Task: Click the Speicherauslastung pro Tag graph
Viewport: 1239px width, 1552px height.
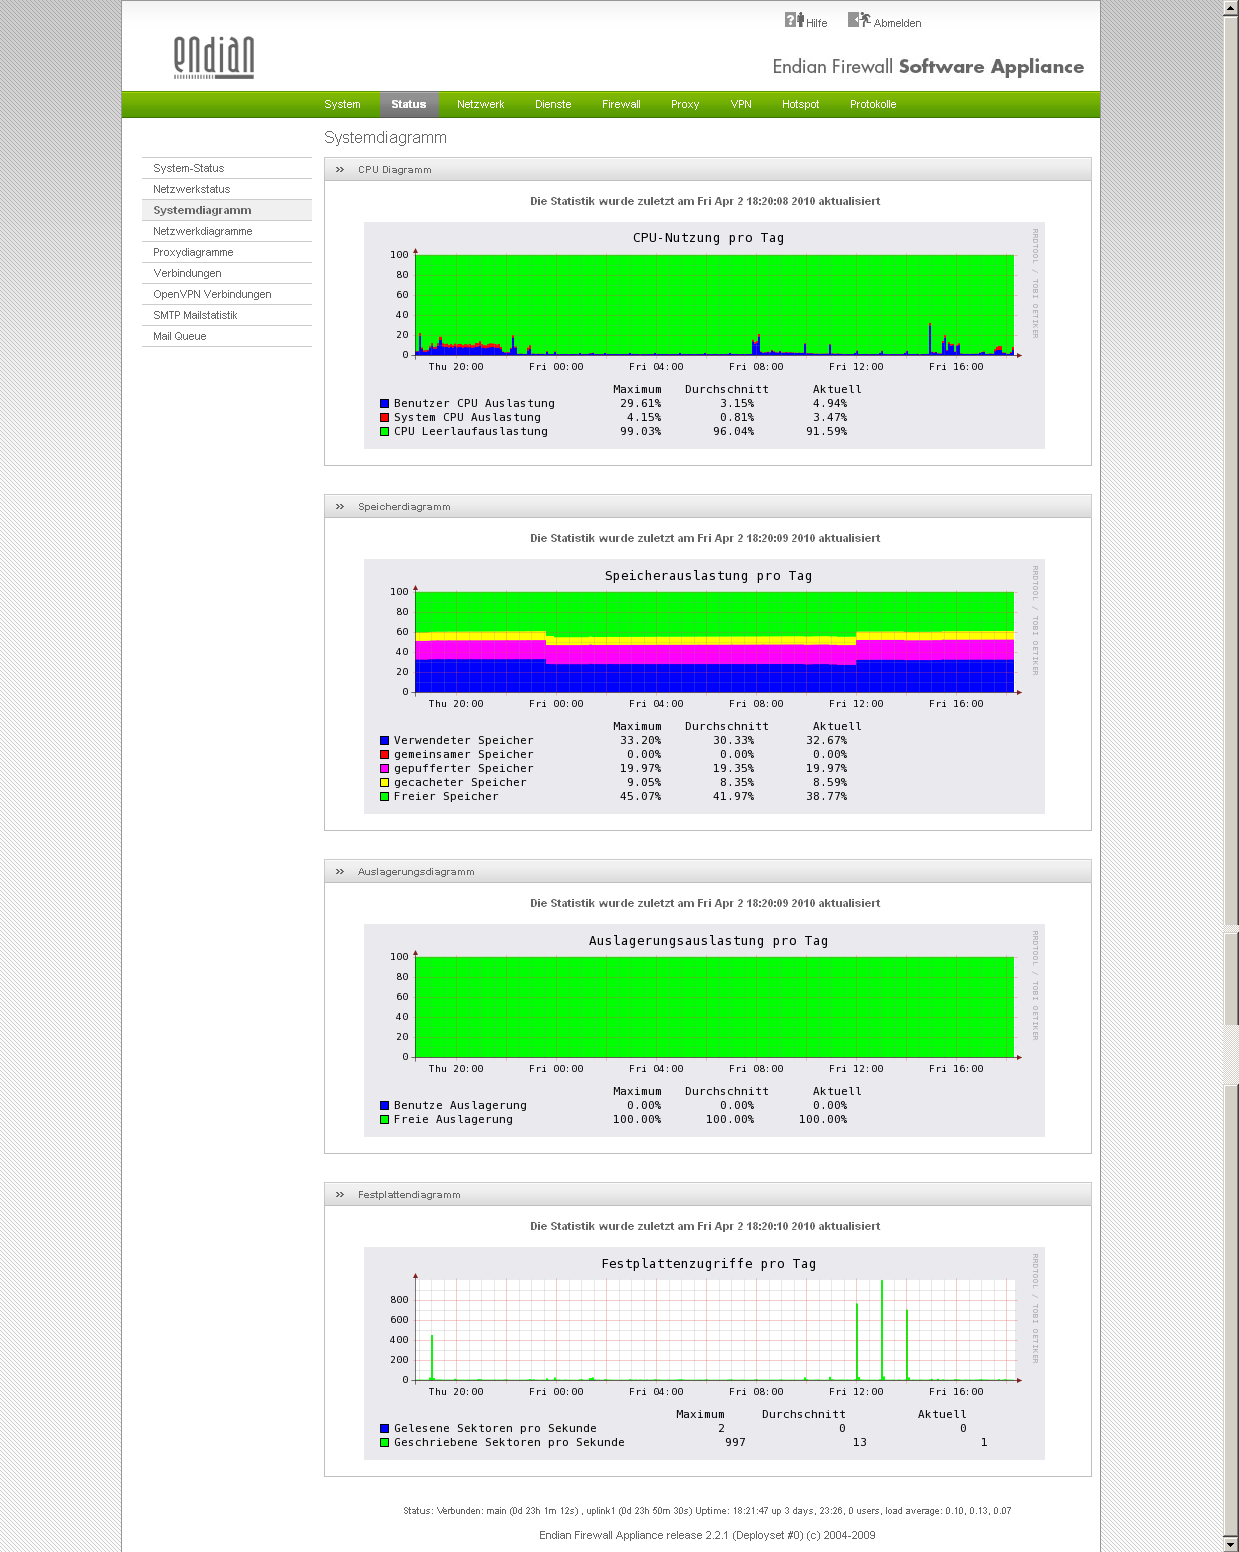Action: click(714, 642)
